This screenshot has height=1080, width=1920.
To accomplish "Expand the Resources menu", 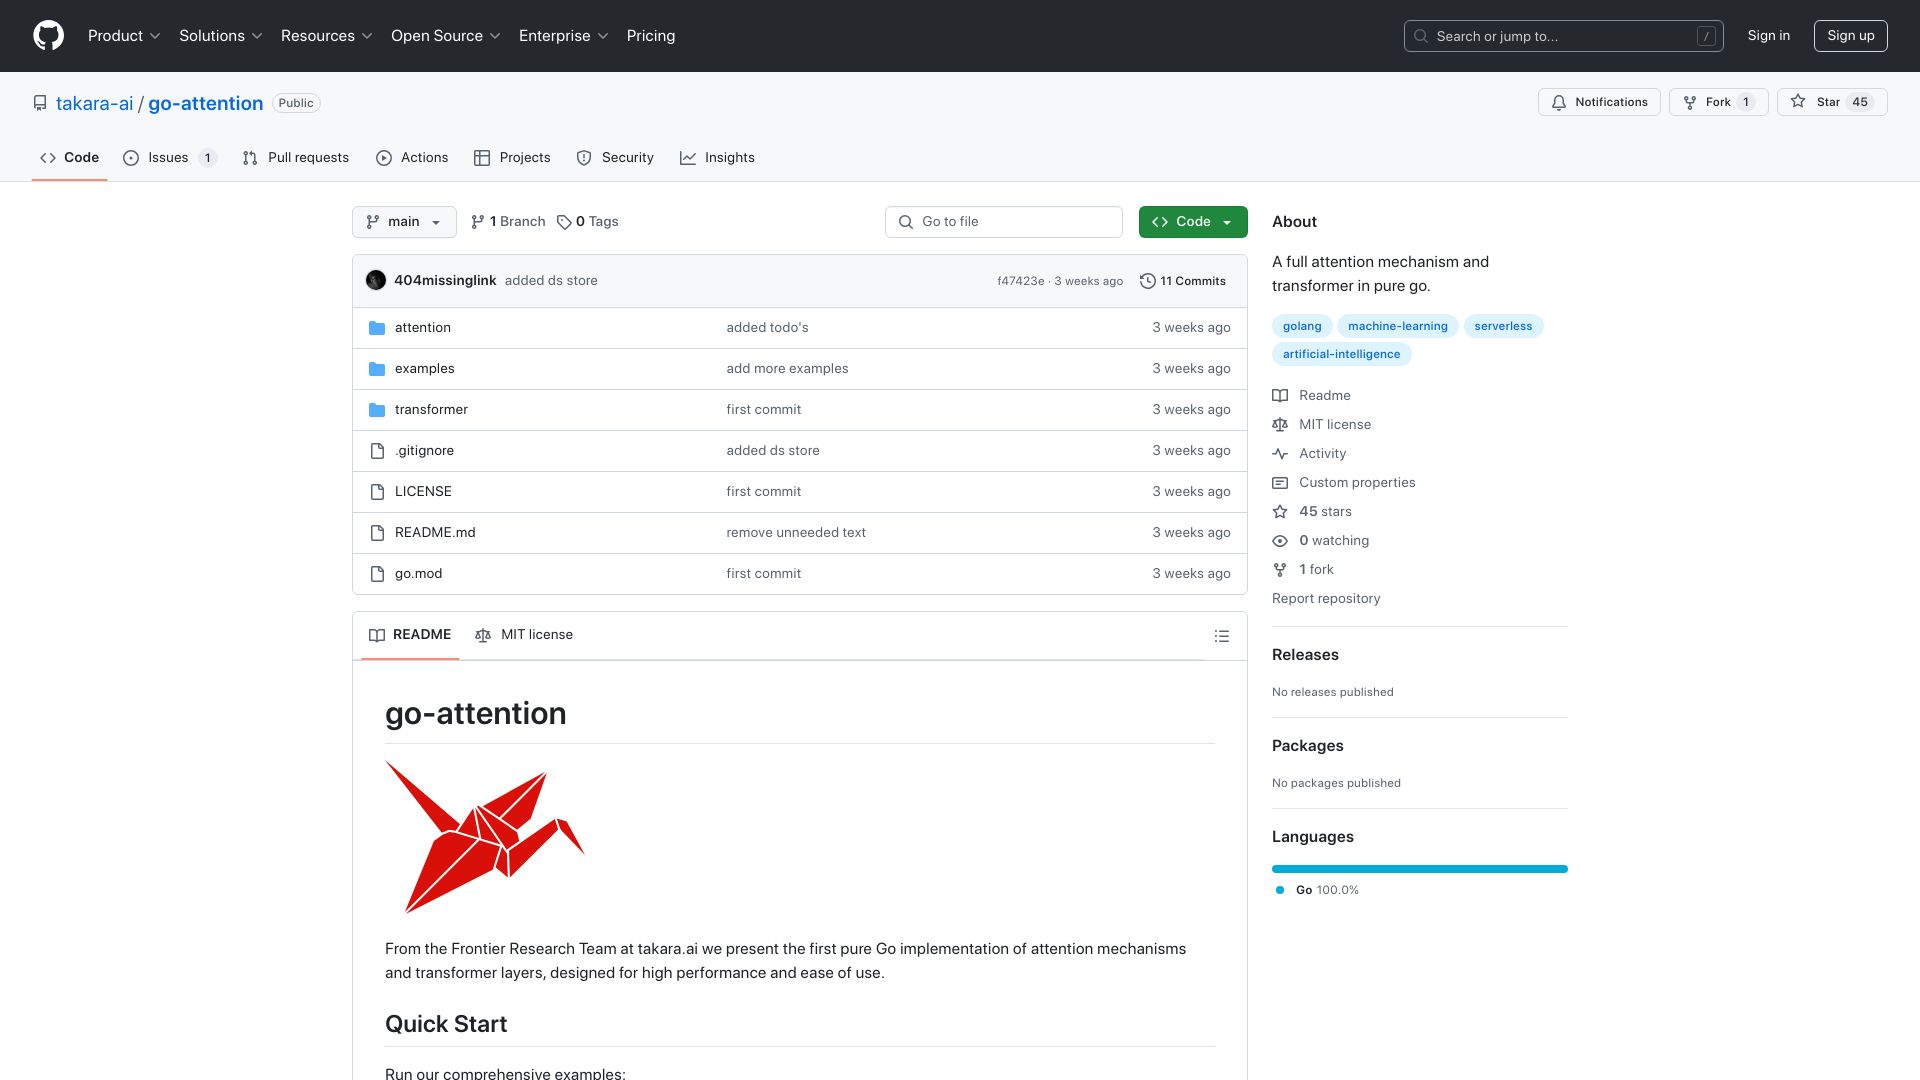I will click(x=327, y=36).
